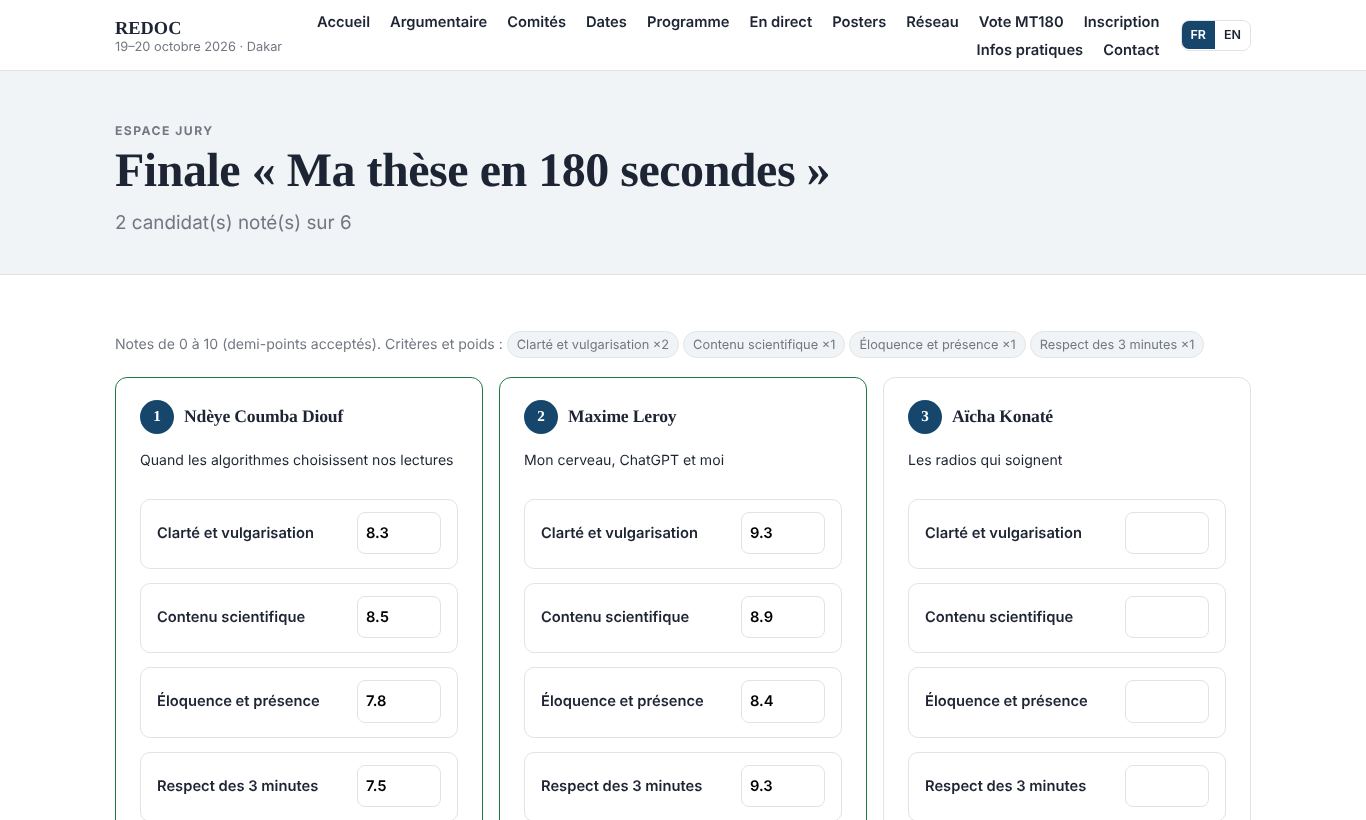
Task: Select the Dates navigation link
Action: pyautogui.click(x=606, y=22)
